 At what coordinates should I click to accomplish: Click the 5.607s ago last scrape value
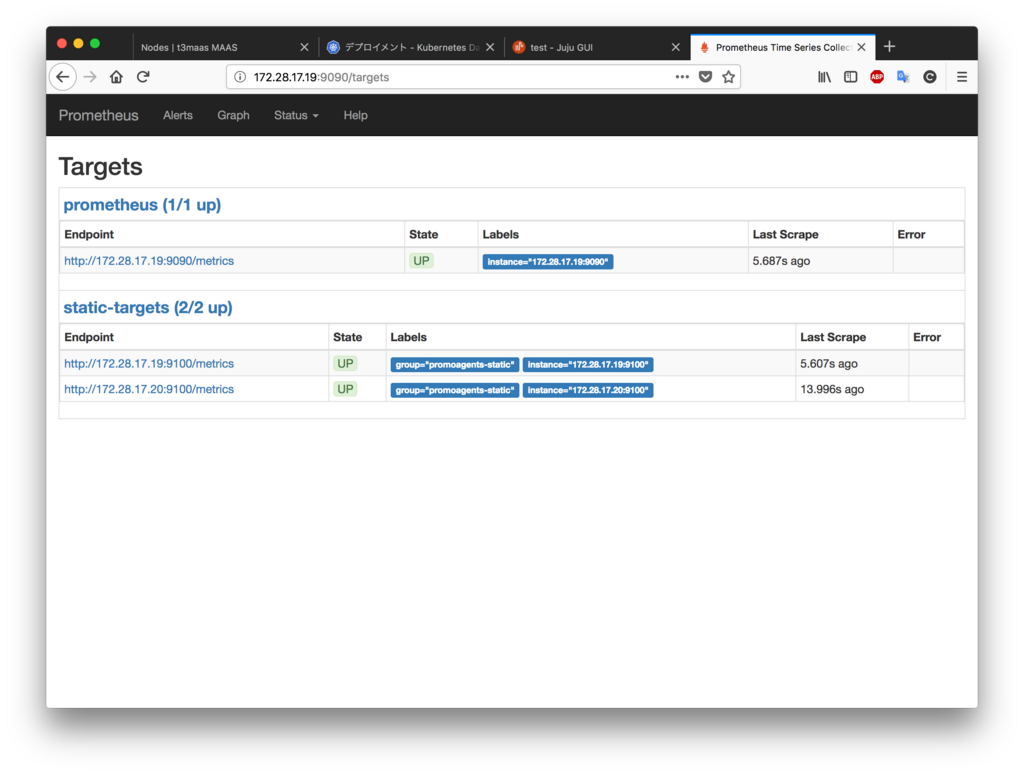[829, 364]
